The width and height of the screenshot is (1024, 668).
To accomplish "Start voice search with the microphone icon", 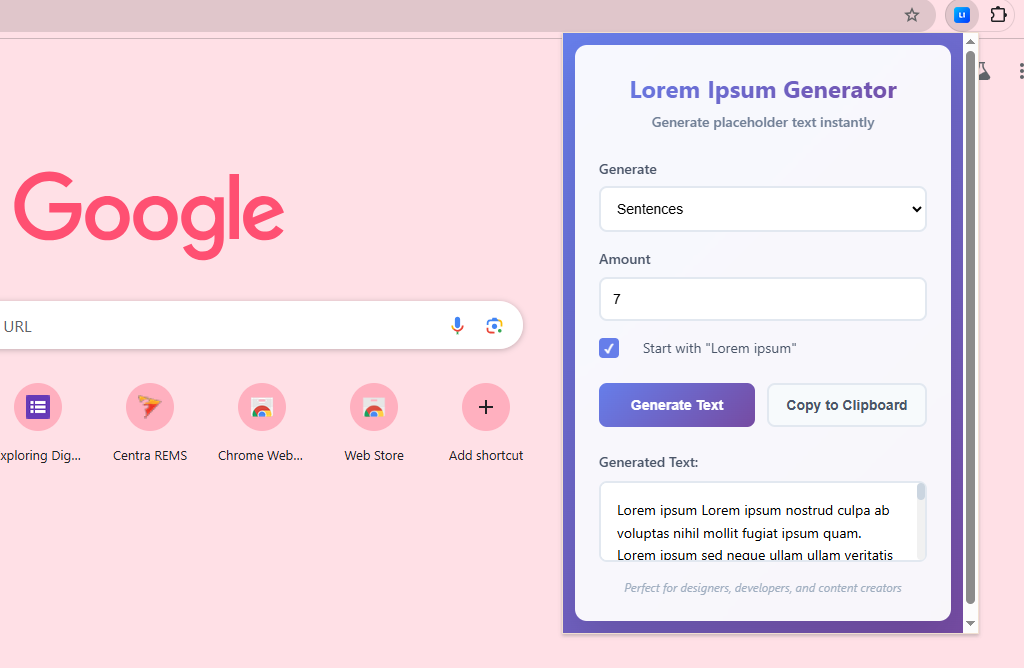I will coord(457,326).
